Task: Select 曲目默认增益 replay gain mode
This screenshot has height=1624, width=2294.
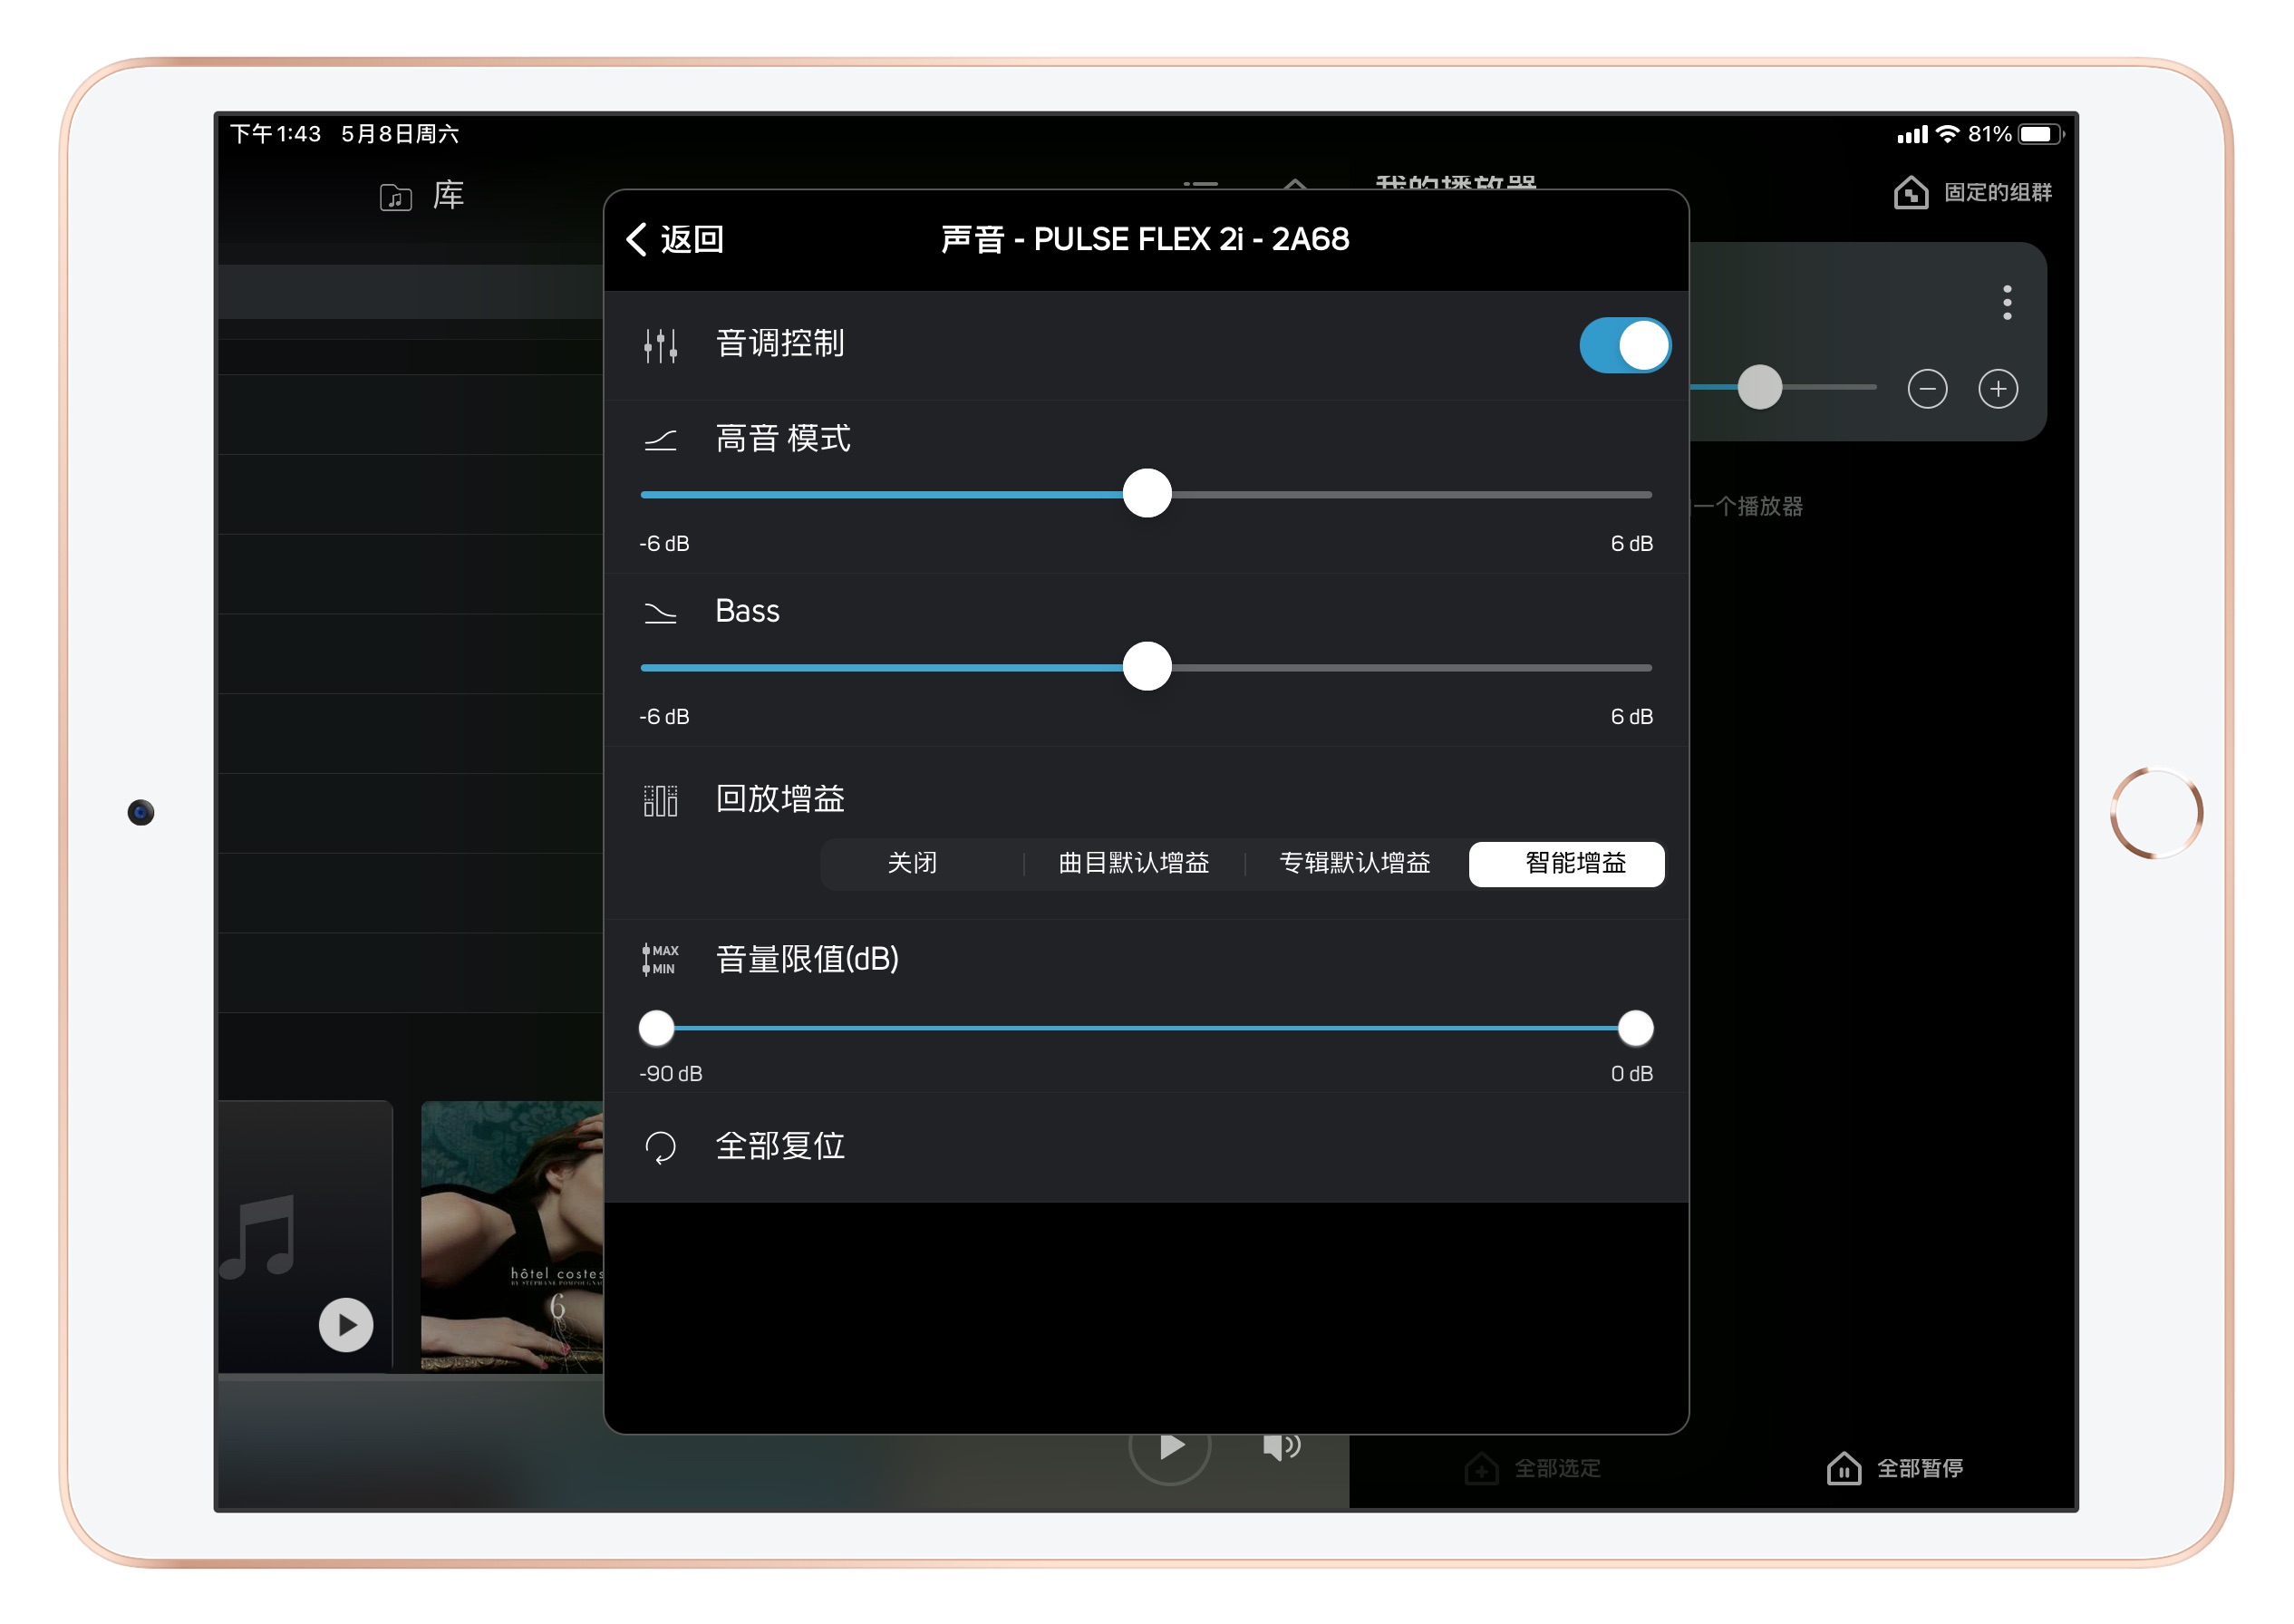Action: [1132, 863]
